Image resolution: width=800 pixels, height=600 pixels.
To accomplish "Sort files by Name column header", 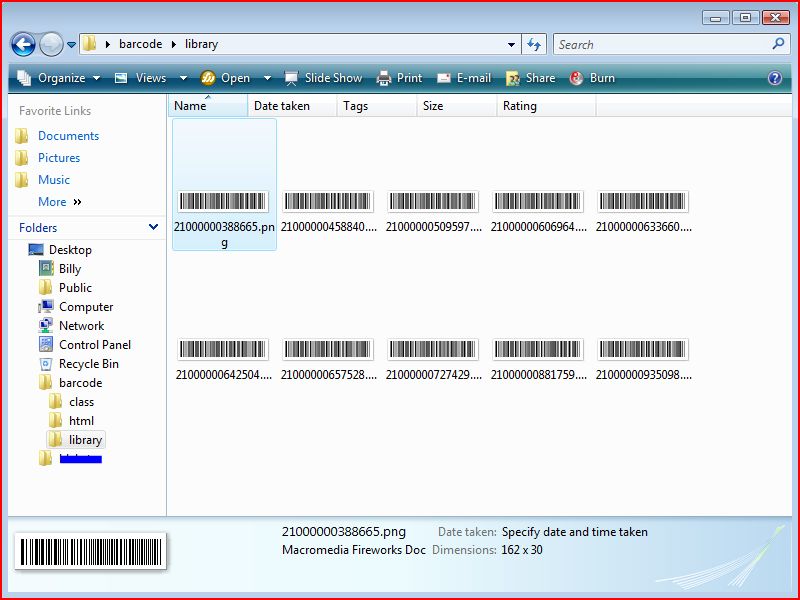I will tap(207, 106).
